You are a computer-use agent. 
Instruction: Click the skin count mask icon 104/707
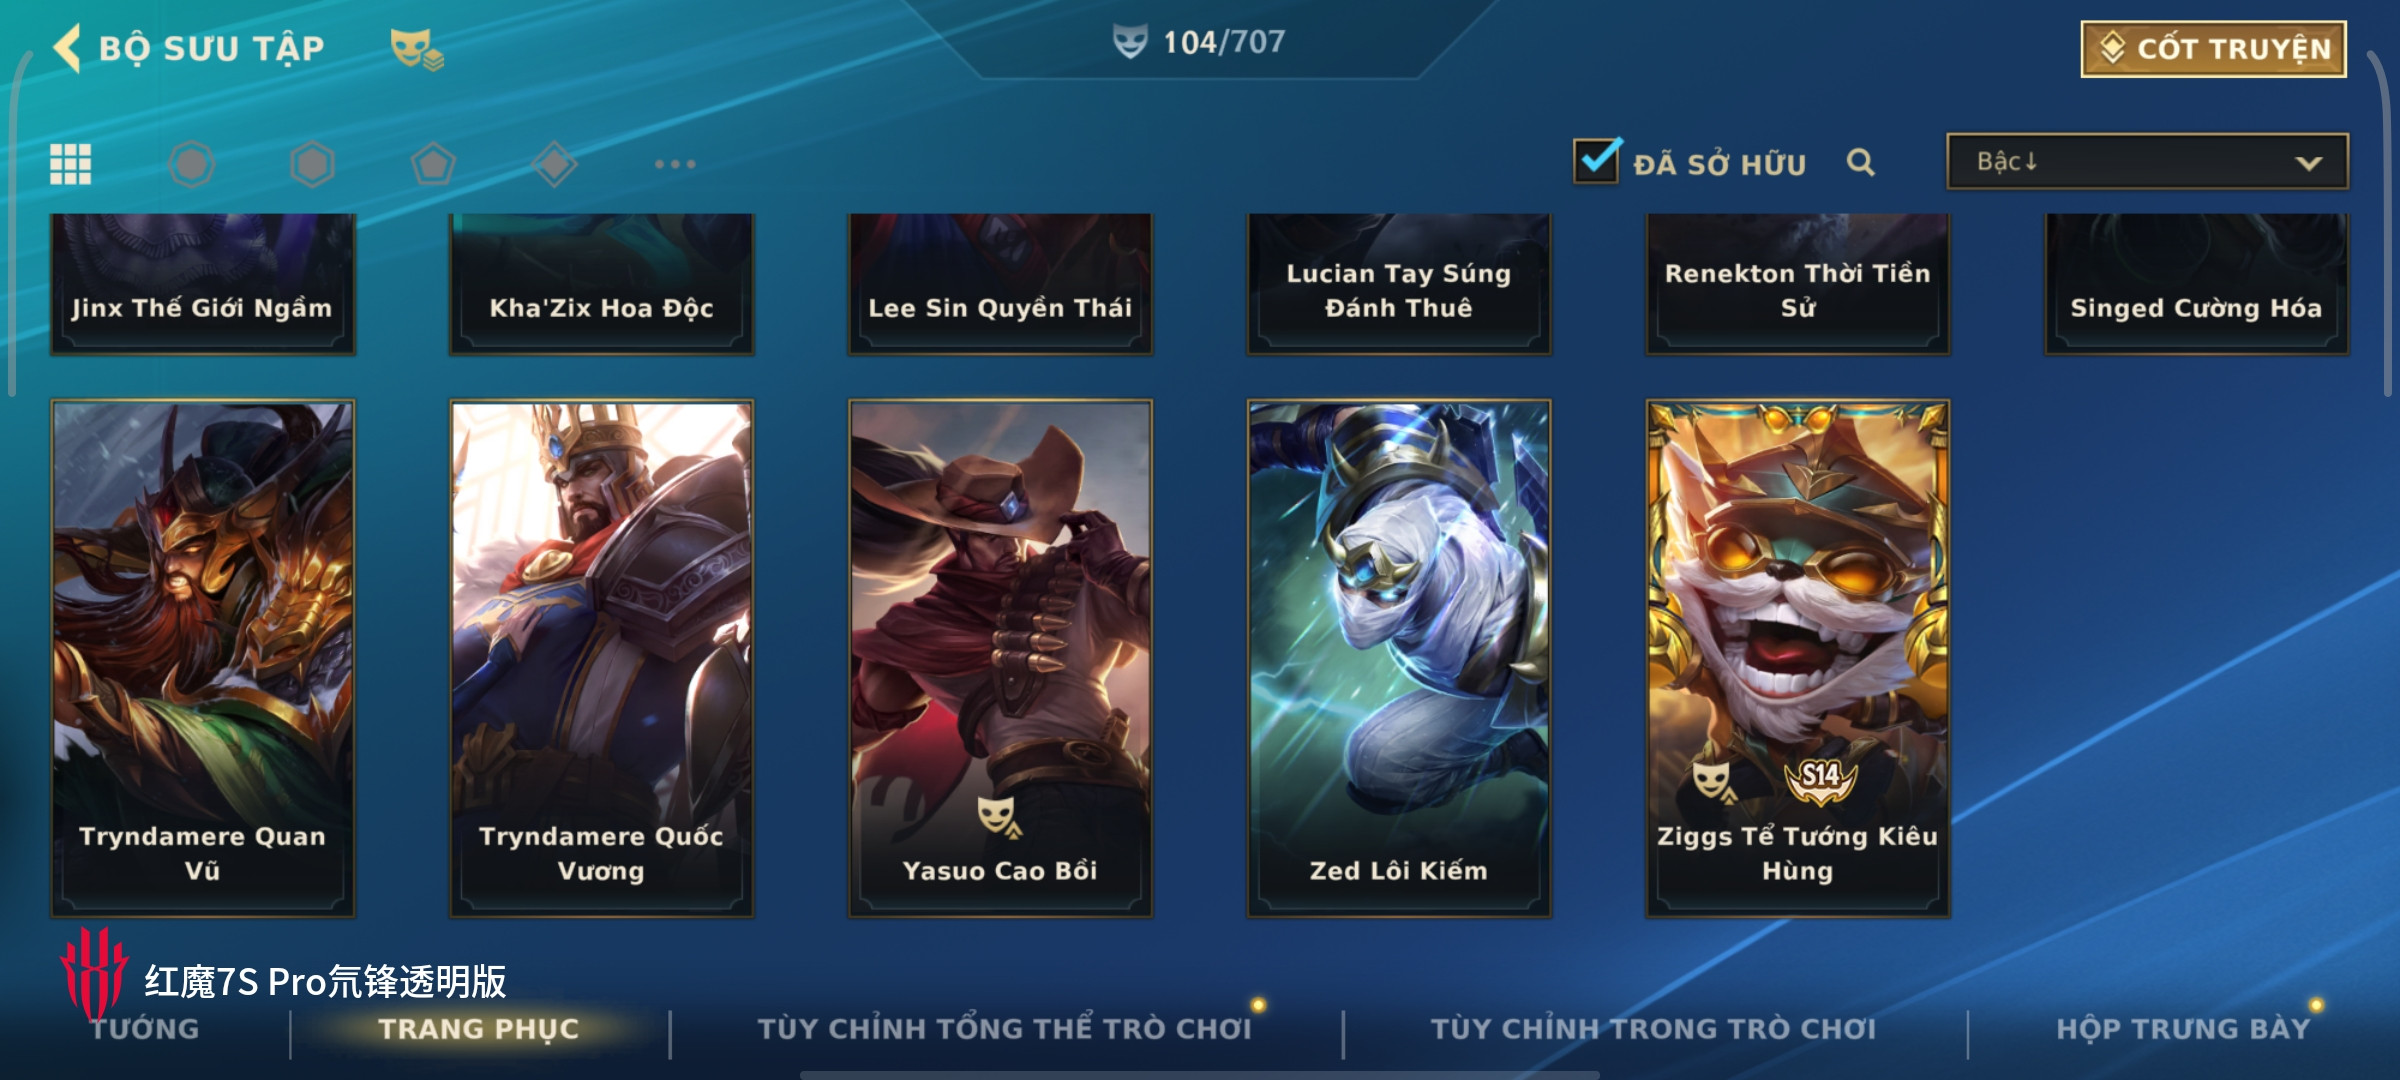1130,42
